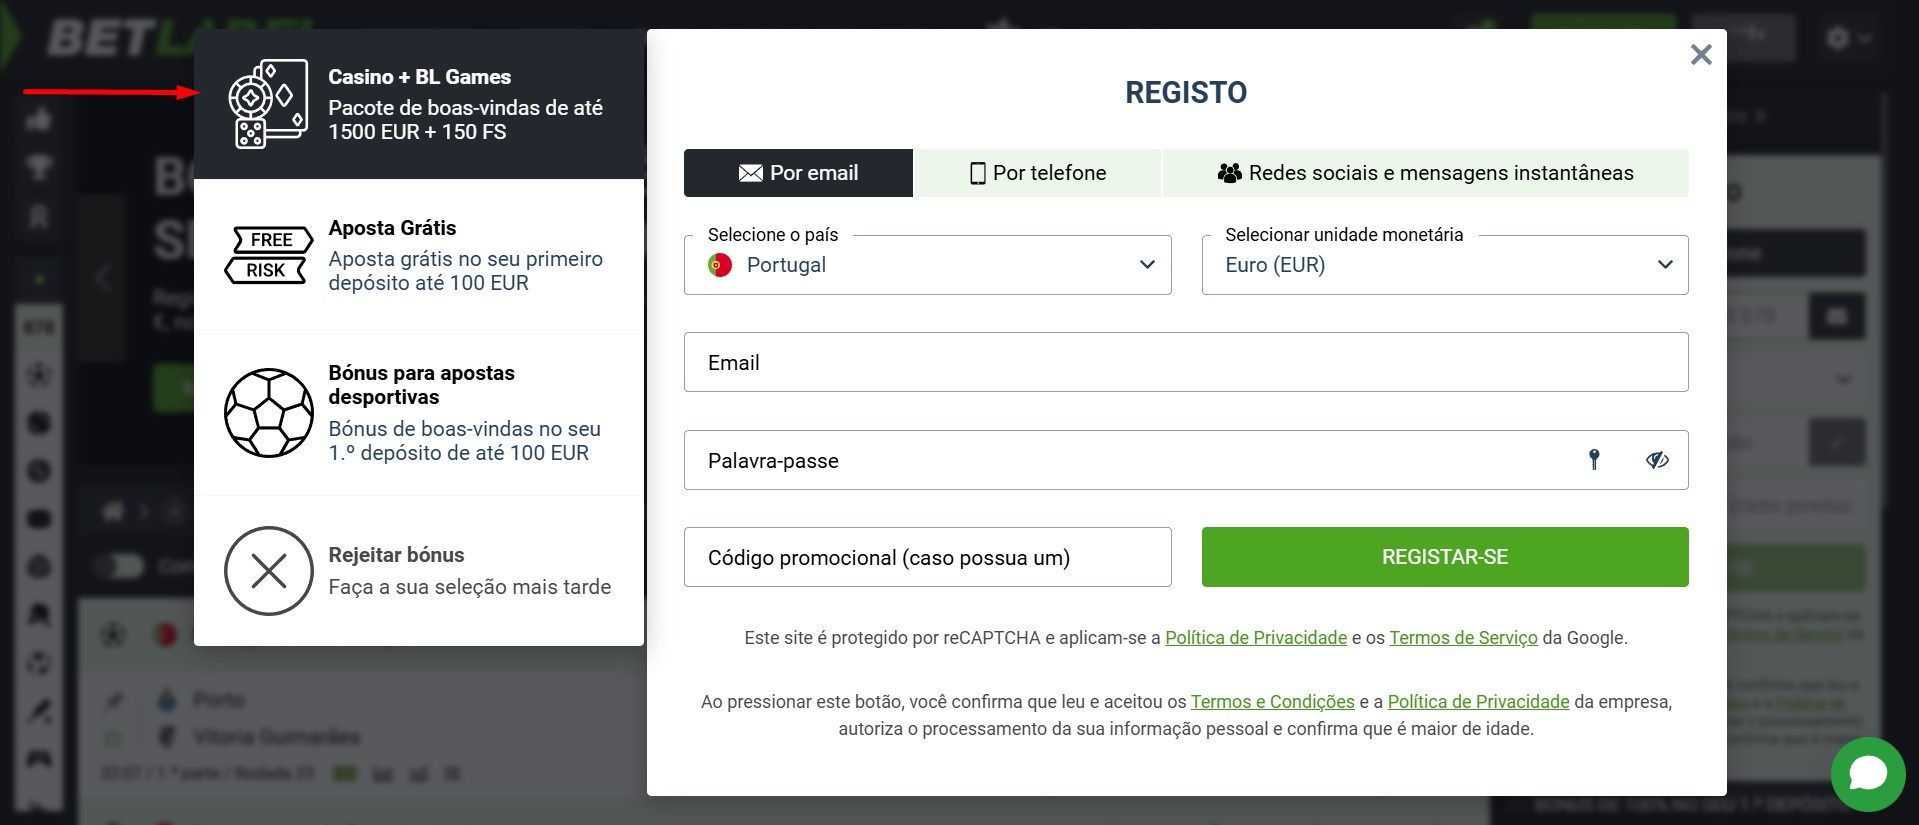Toggle password visibility eye icon
Image resolution: width=1919 pixels, height=825 pixels.
pyautogui.click(x=1657, y=460)
